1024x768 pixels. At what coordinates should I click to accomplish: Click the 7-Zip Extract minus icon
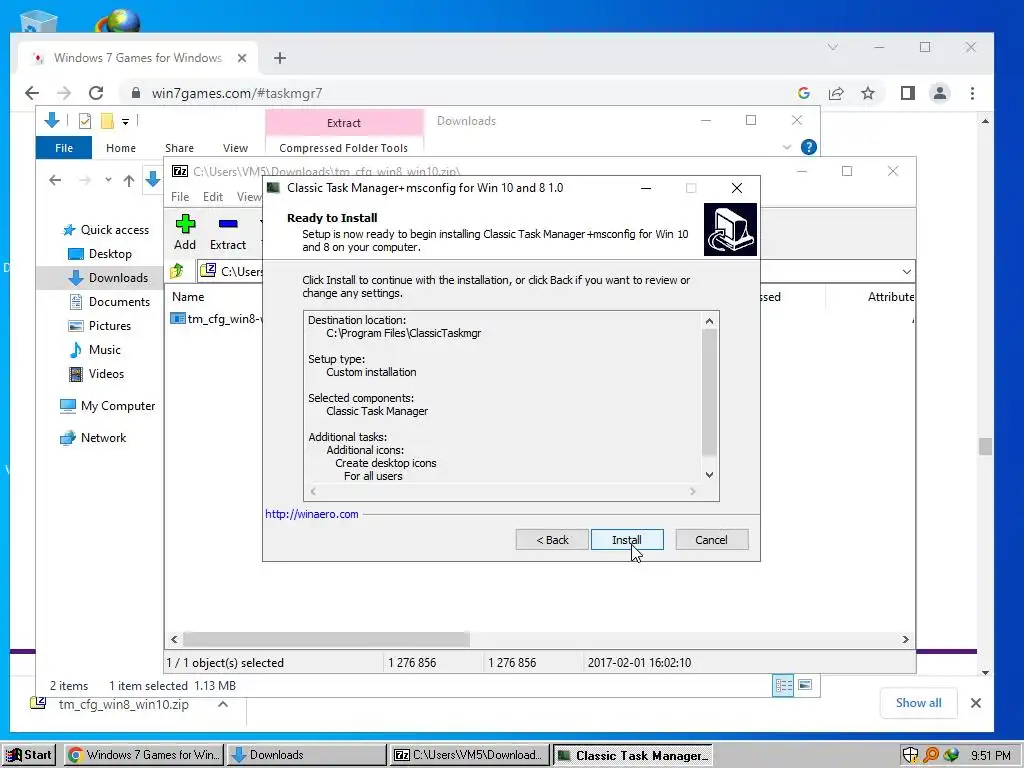[228, 224]
